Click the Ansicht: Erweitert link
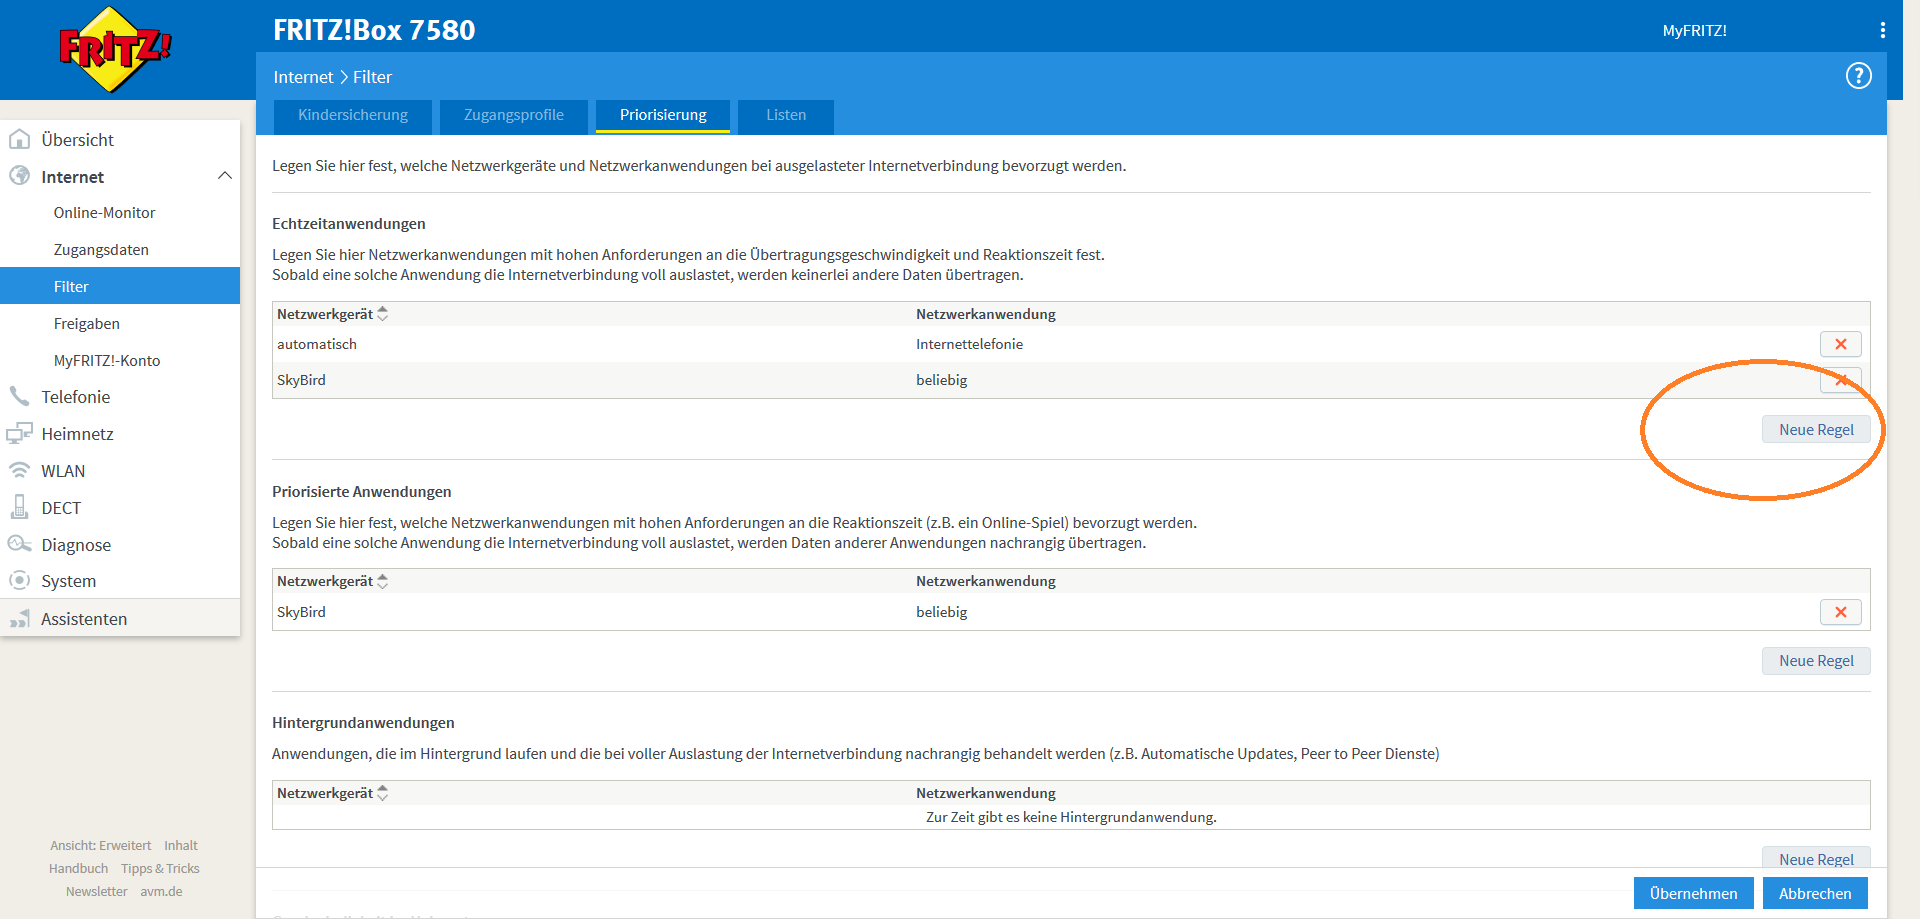This screenshot has width=1920, height=919. tap(101, 846)
